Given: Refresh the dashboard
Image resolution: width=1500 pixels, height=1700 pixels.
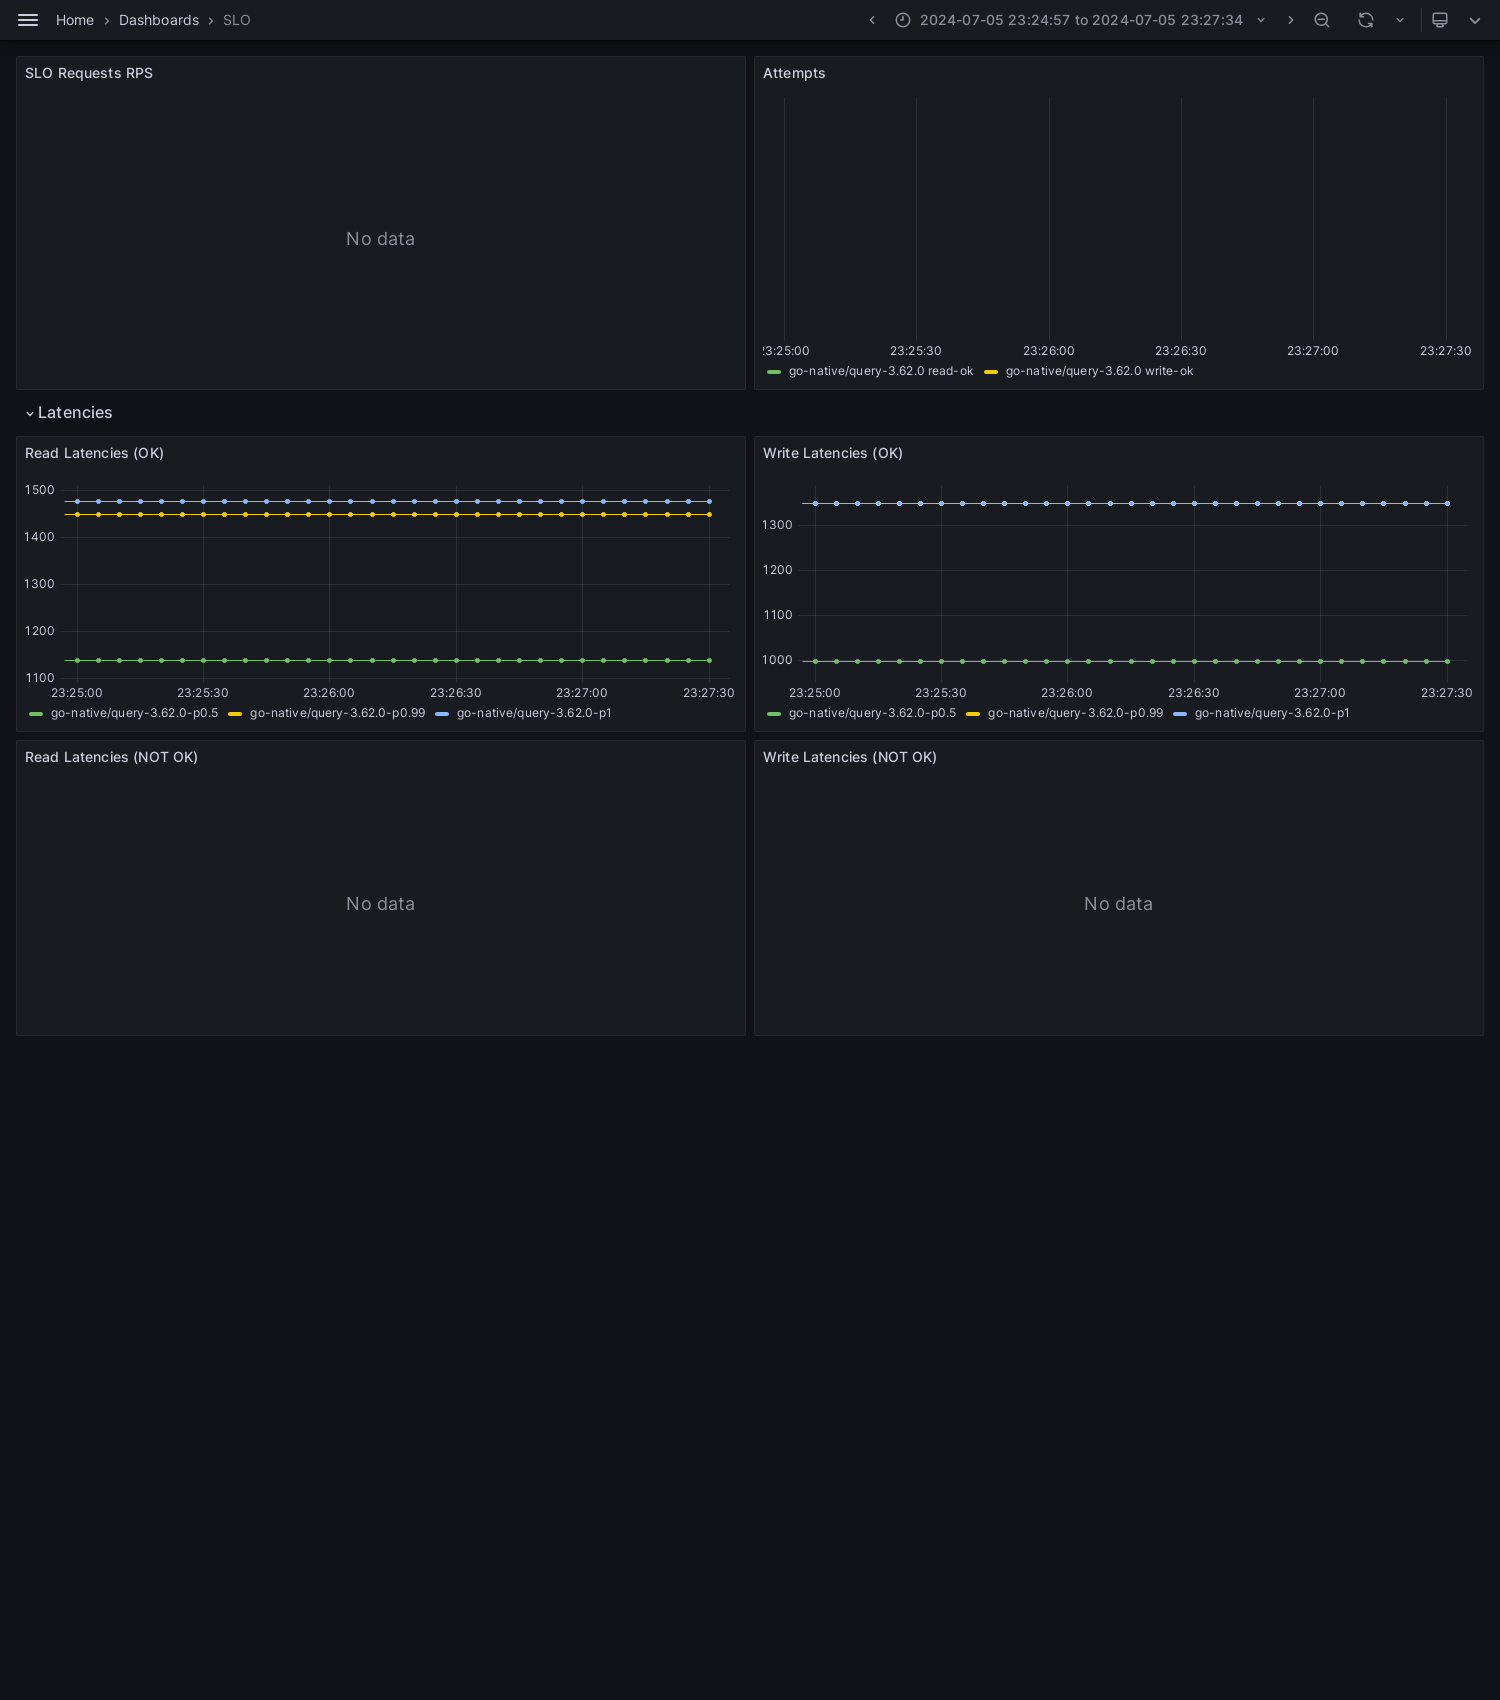Looking at the screenshot, I should click(x=1366, y=20).
